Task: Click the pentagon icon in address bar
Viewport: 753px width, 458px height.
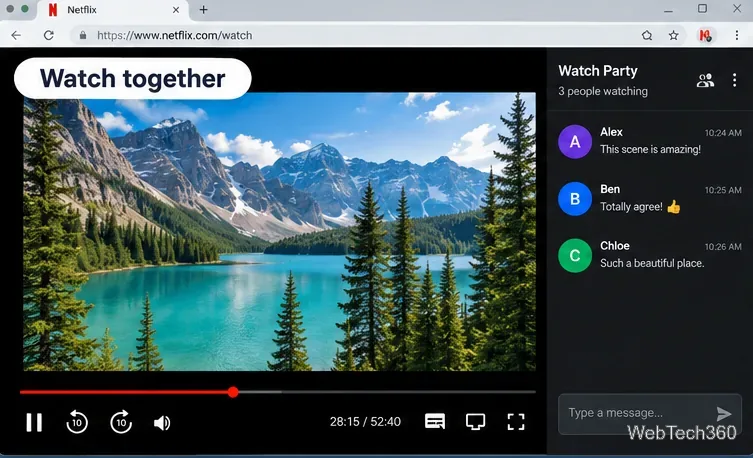Action: [647, 35]
